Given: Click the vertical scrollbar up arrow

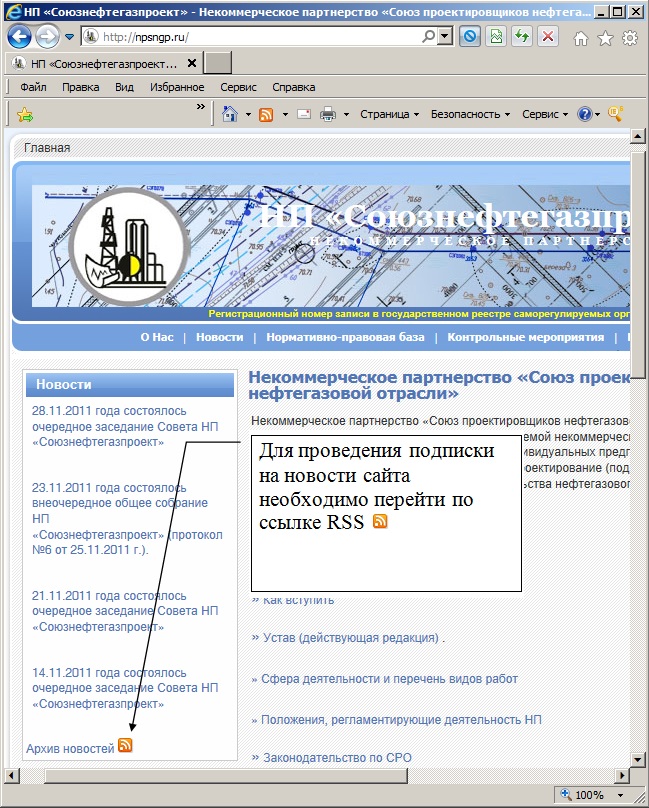Looking at the screenshot, I should (x=638, y=137).
